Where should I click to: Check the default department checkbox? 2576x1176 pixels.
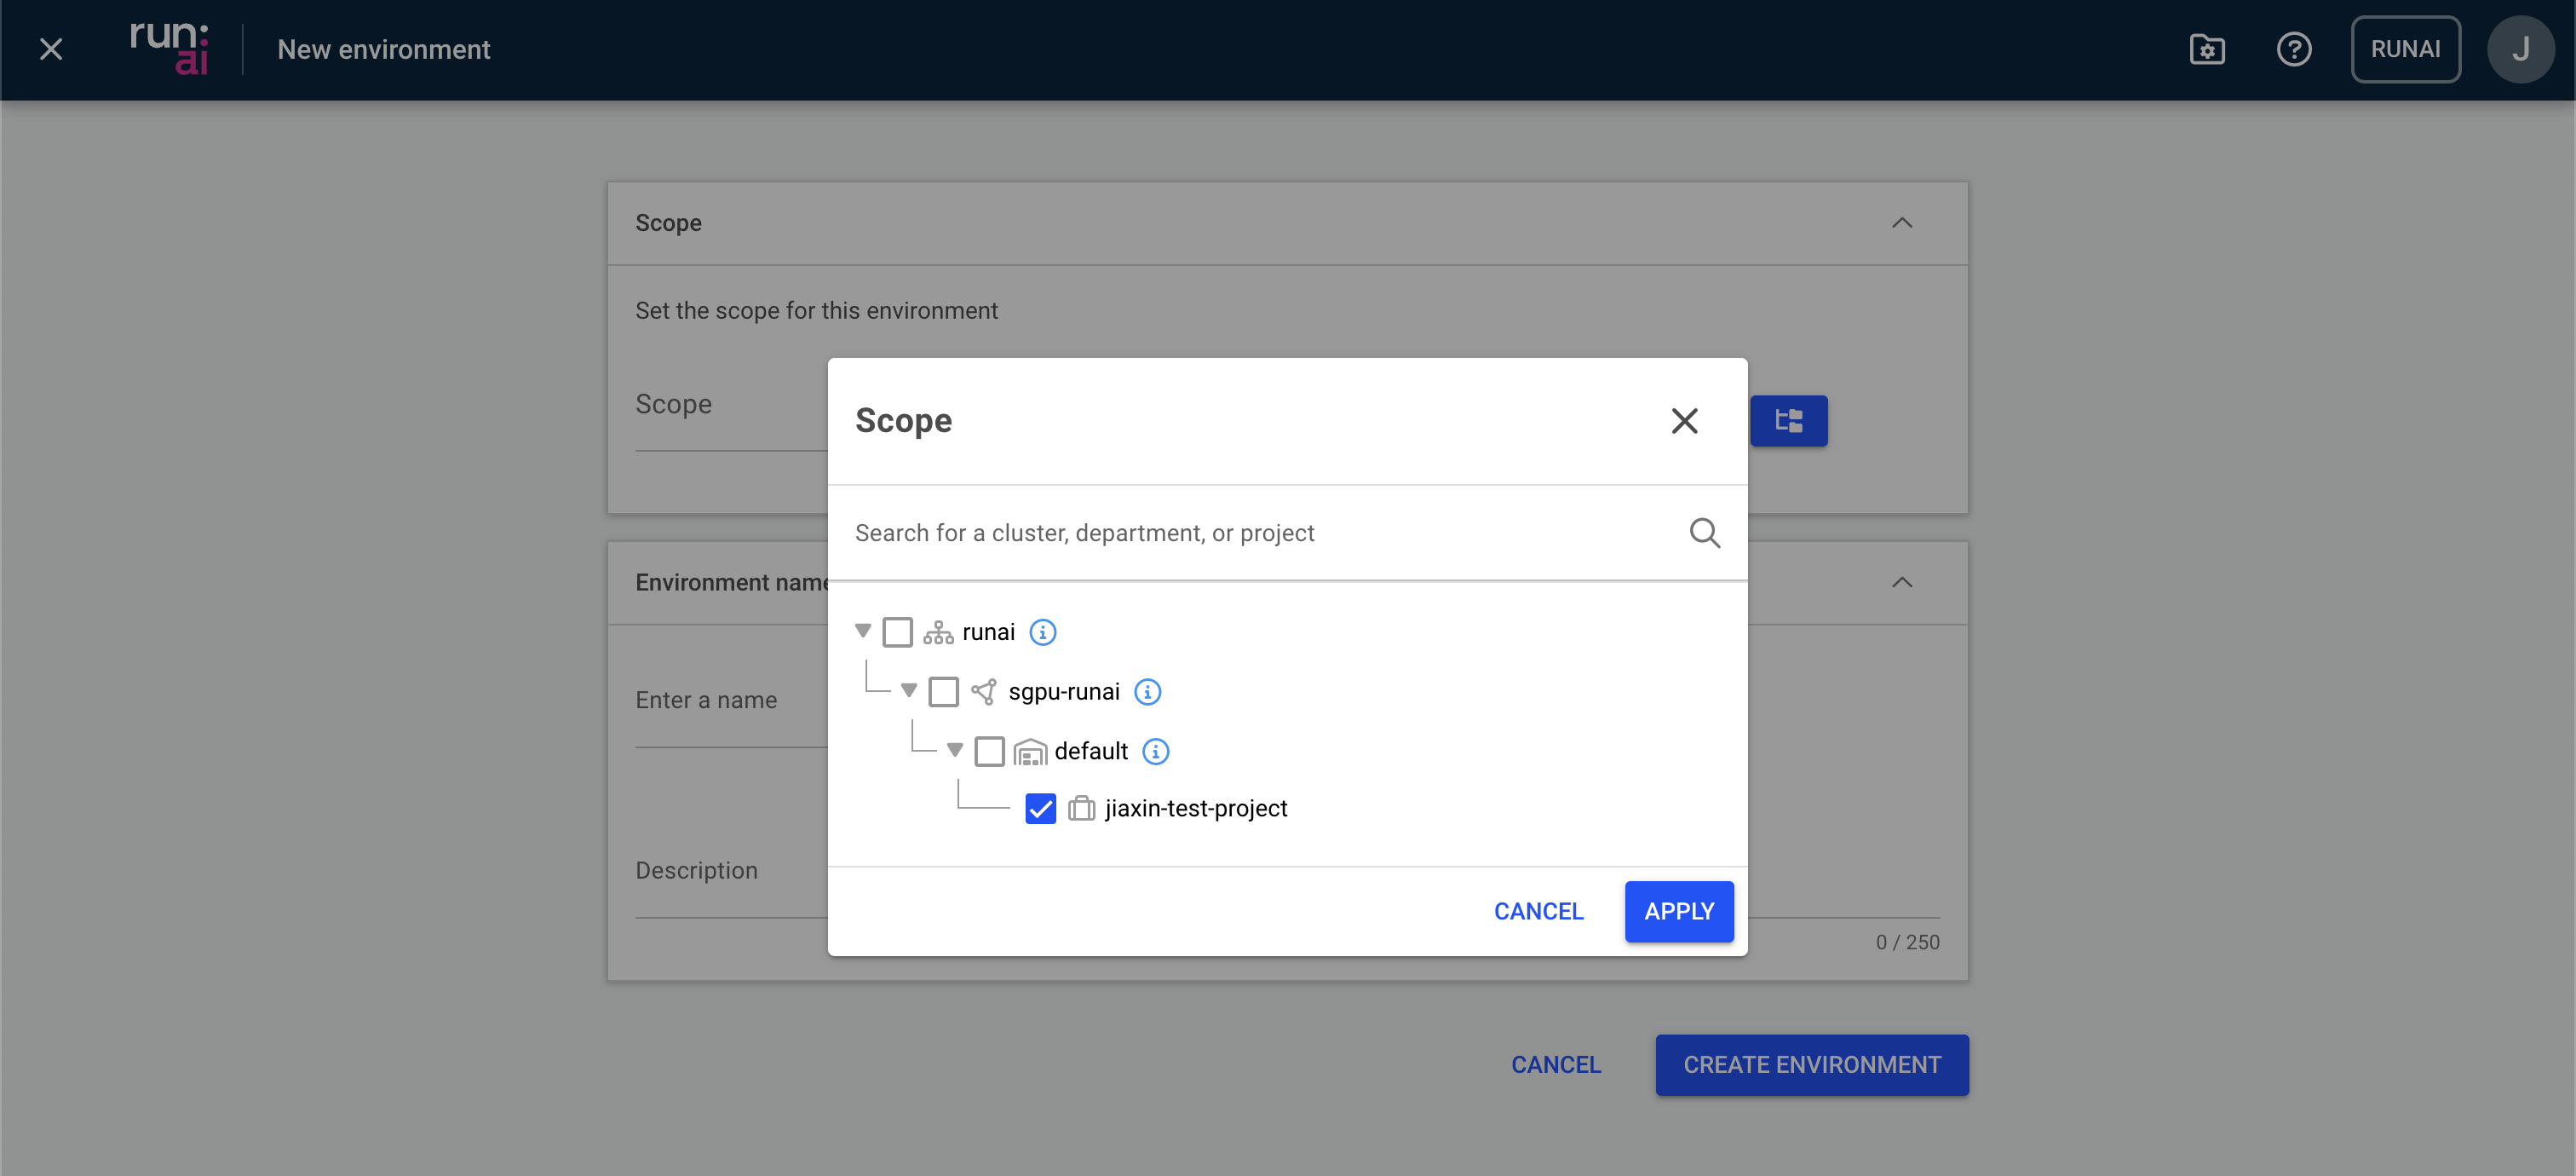(x=989, y=751)
